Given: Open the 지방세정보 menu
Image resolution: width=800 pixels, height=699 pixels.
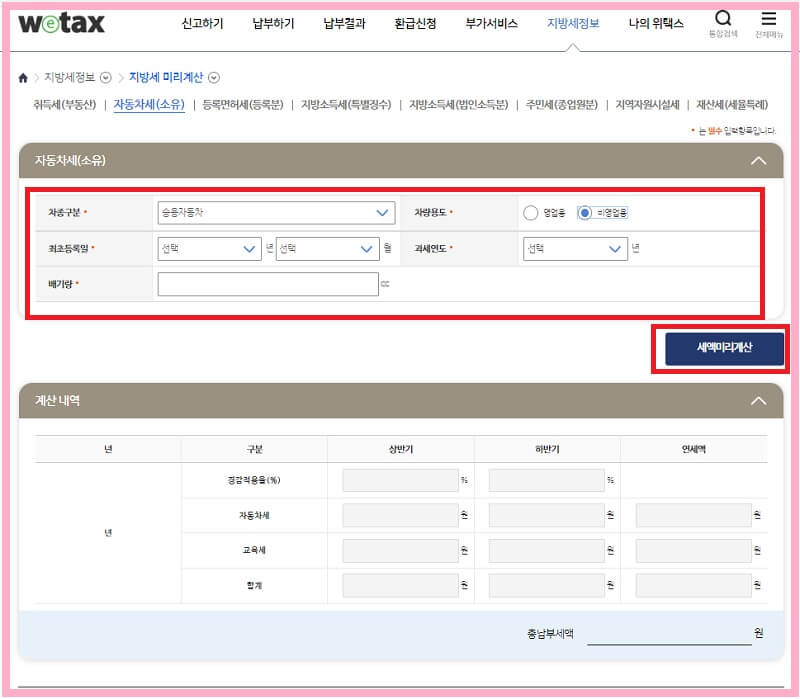Looking at the screenshot, I should (x=573, y=23).
